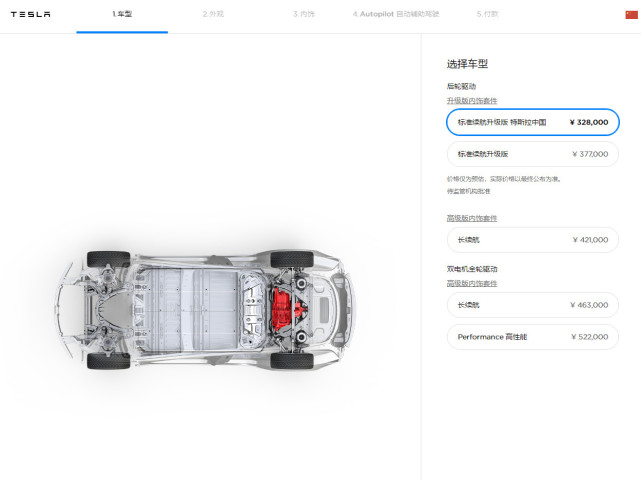Open 高级版内饰套件 link under rear-wheel drive

pyautogui.click(x=472, y=218)
